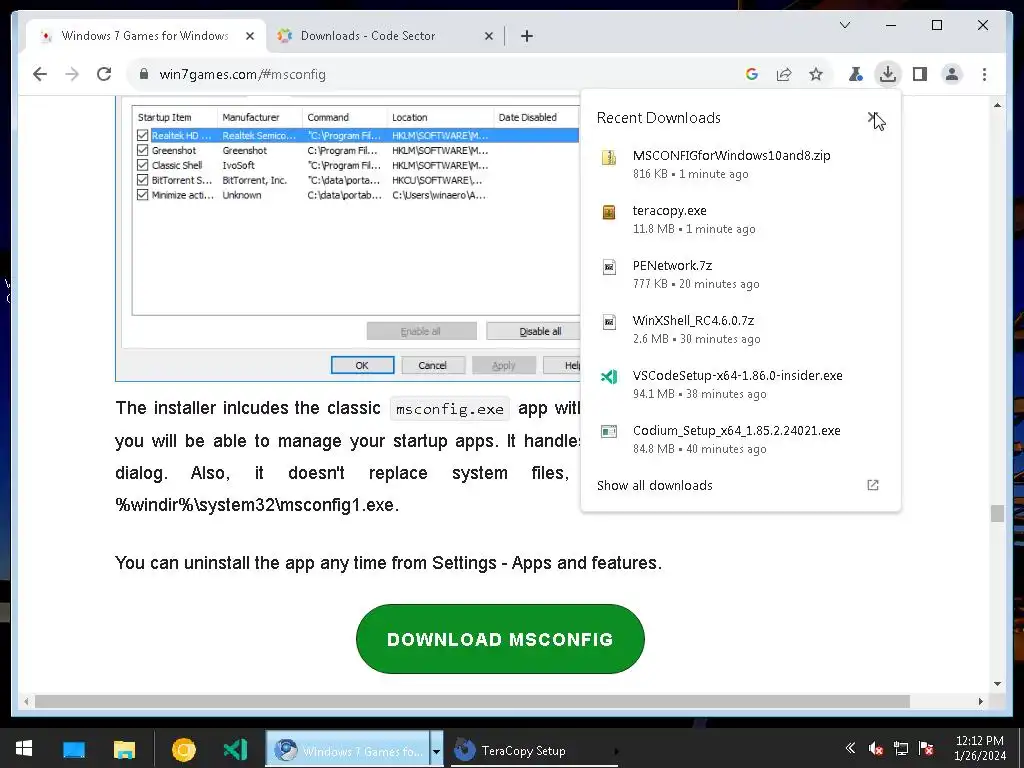Click muted volume tray icon
The height and width of the screenshot is (768, 1024).
875,749
